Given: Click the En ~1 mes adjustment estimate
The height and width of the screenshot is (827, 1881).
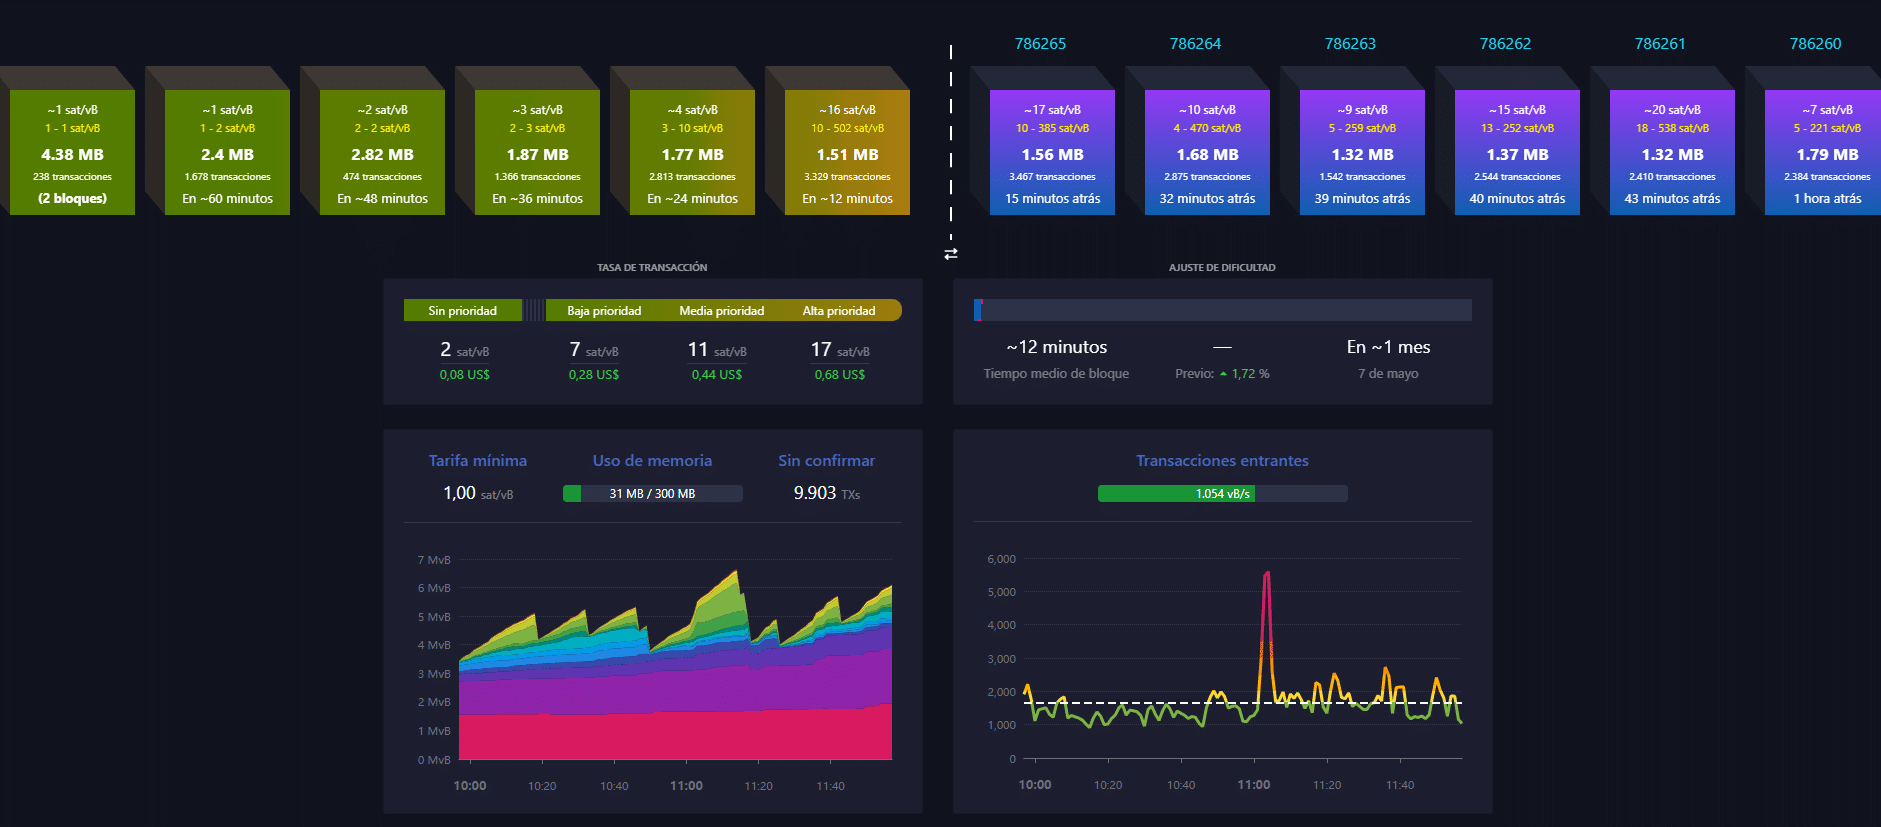Looking at the screenshot, I should [x=1388, y=347].
